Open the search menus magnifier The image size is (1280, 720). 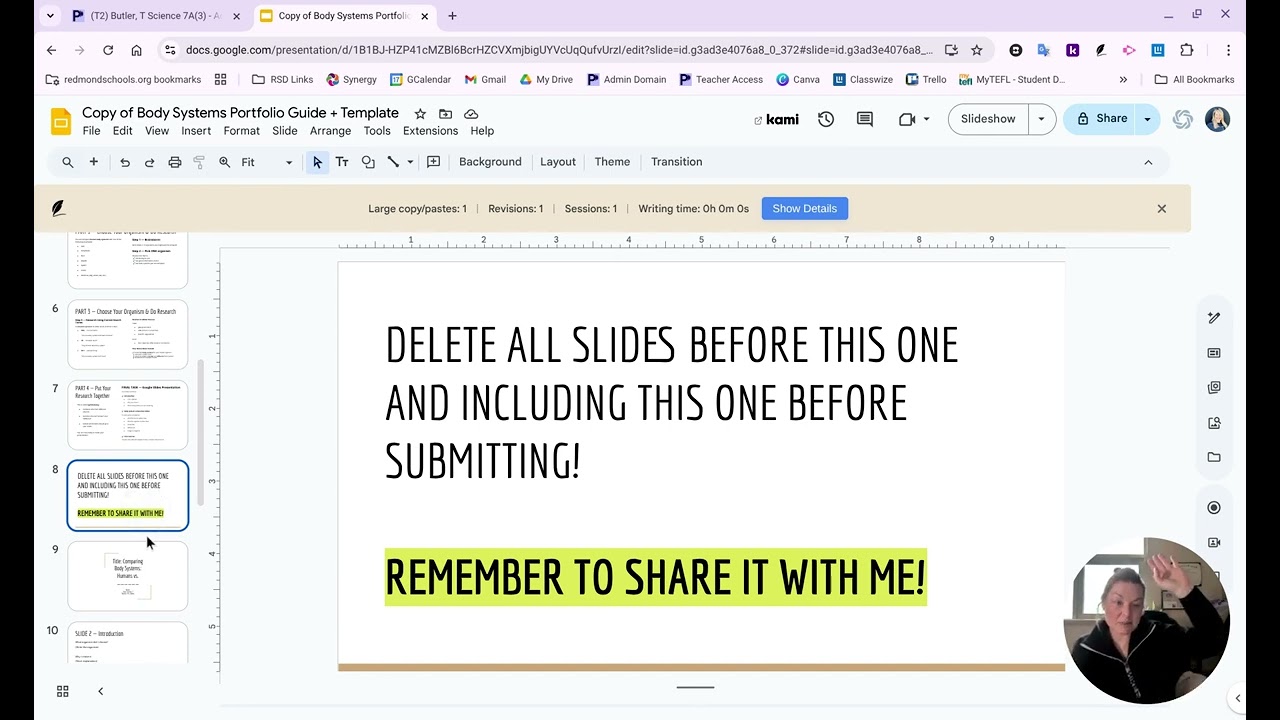68,162
